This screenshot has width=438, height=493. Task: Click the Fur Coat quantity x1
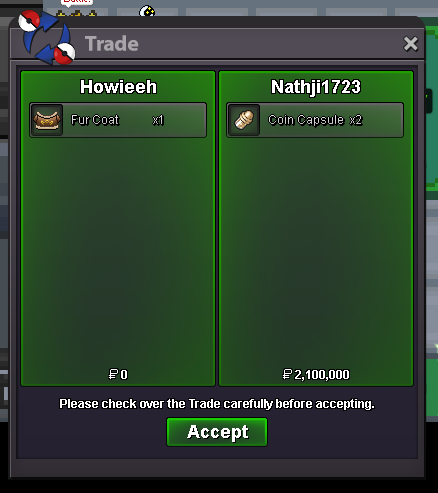click(158, 120)
